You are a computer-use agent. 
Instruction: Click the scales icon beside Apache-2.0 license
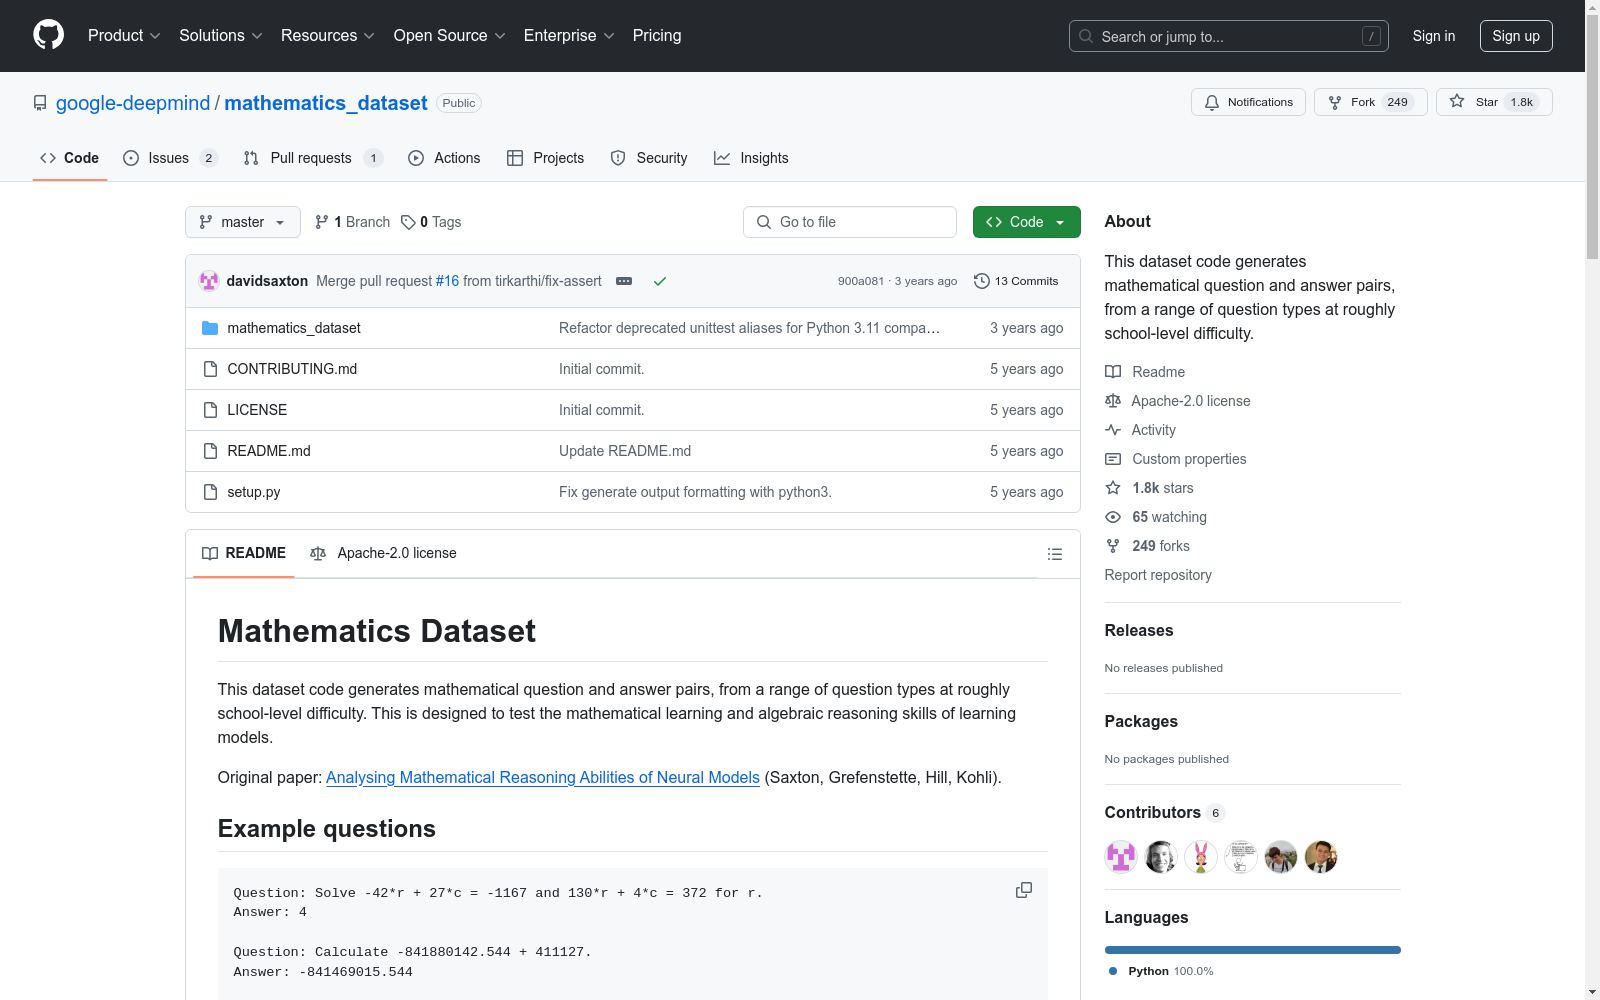(x=1113, y=401)
